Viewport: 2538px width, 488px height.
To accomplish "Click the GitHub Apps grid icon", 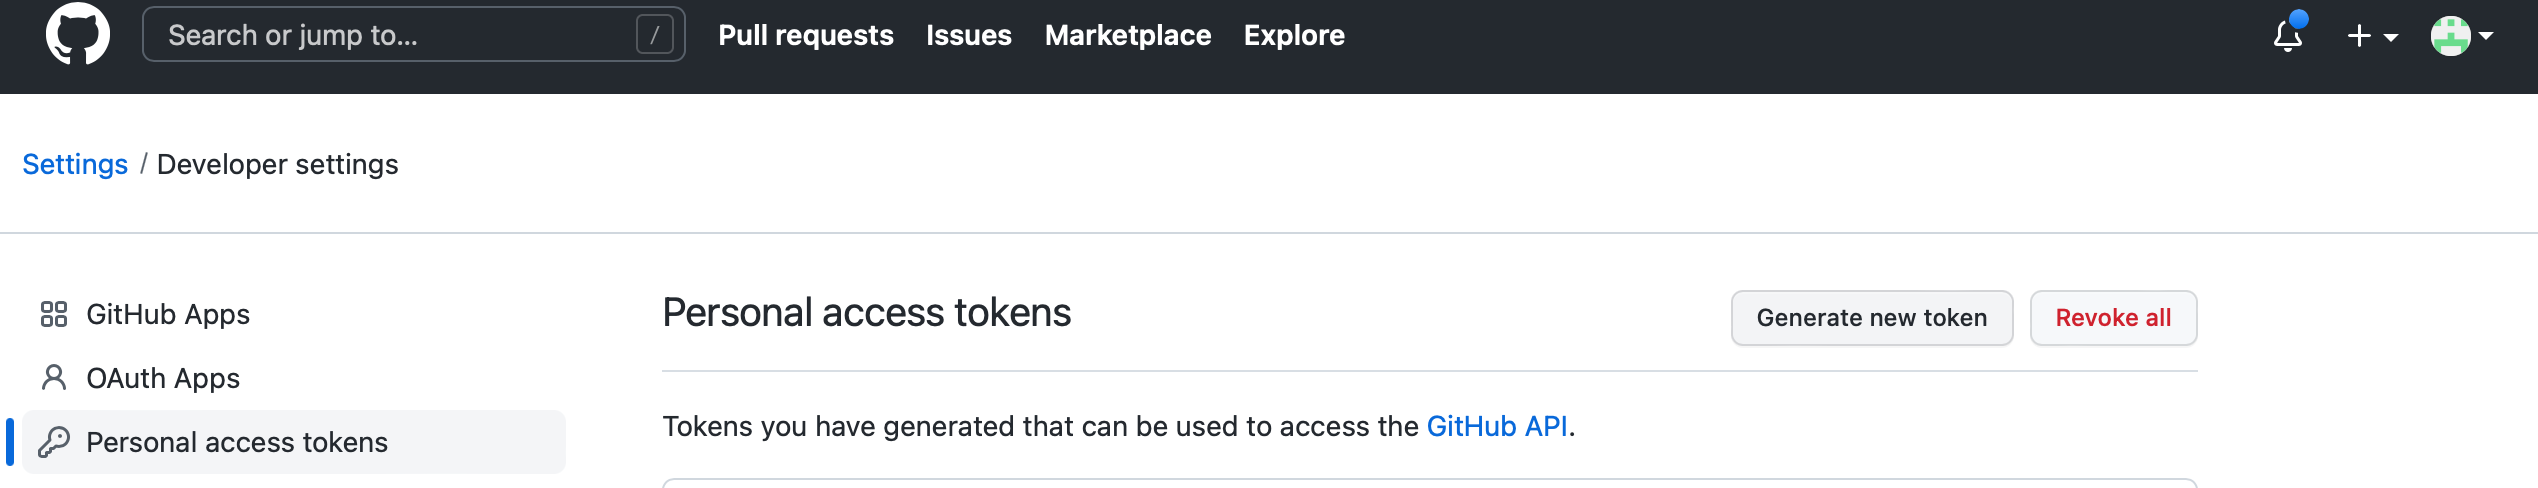I will point(54,314).
